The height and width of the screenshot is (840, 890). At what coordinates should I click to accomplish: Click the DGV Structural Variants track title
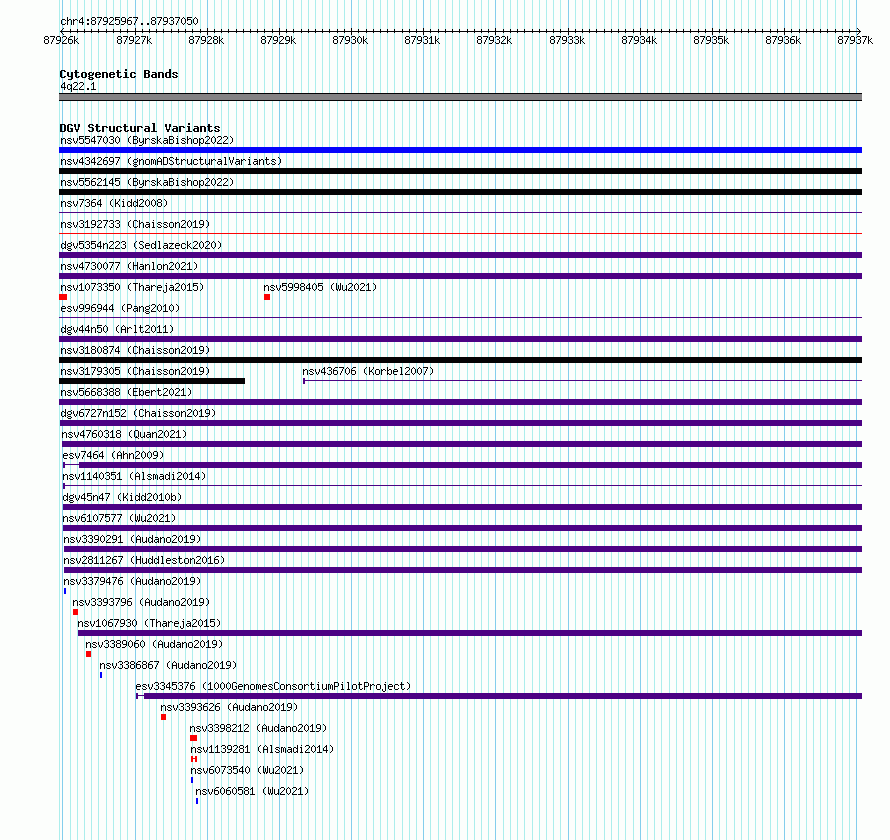[140, 128]
